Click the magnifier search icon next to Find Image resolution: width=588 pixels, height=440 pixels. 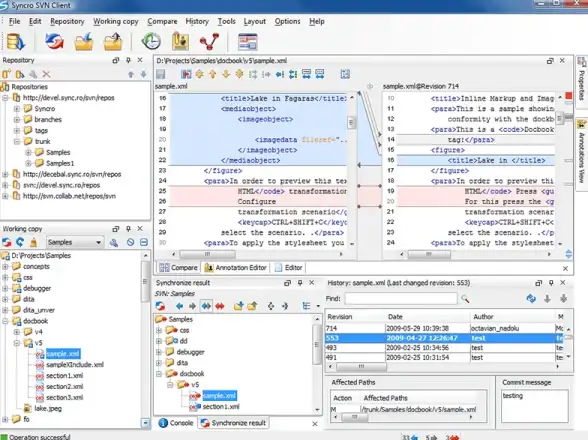point(465,299)
